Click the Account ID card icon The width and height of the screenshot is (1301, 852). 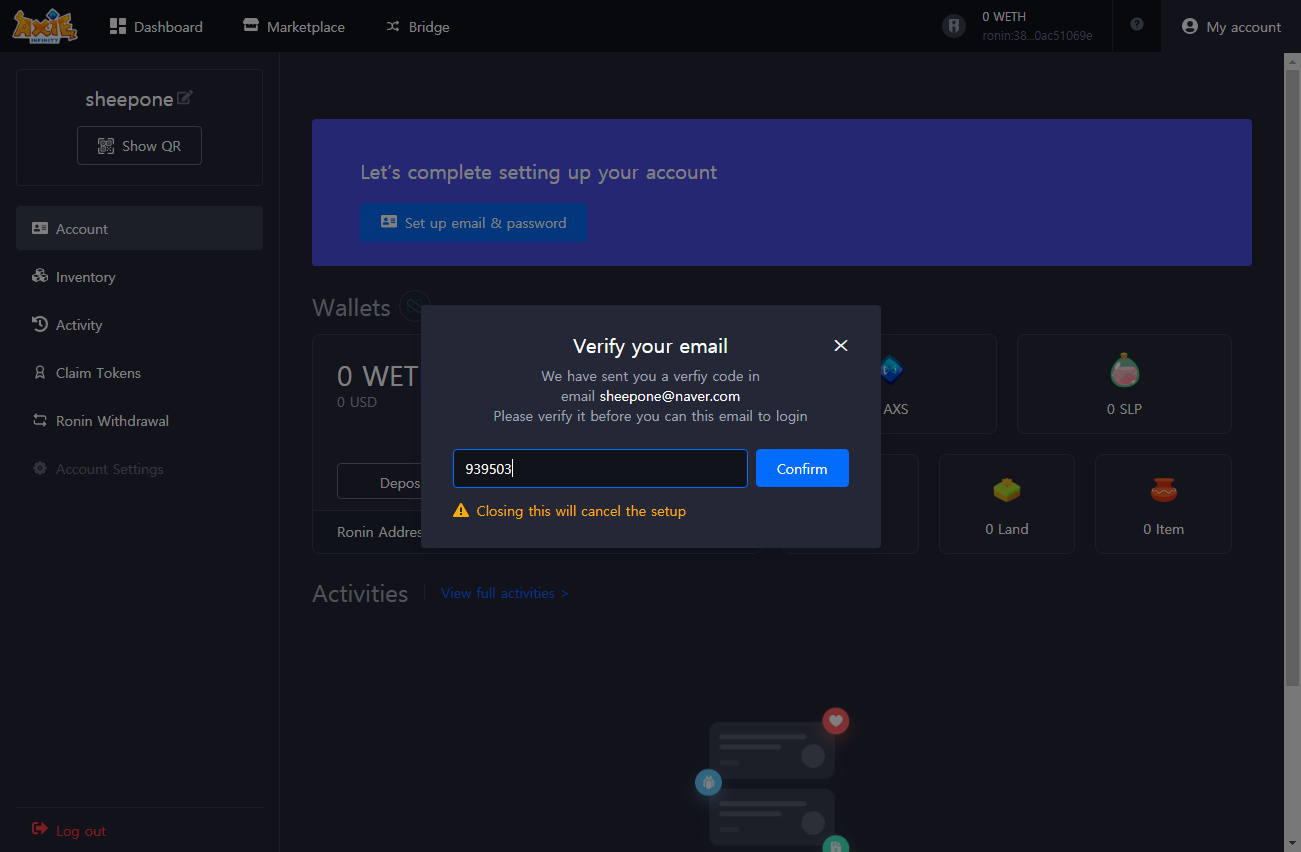click(x=40, y=228)
